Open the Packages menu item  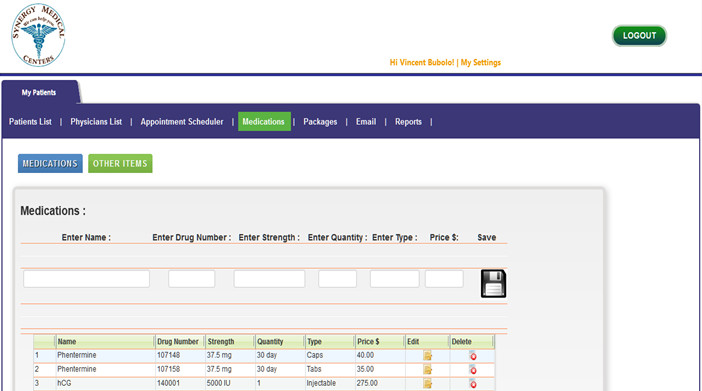point(320,122)
